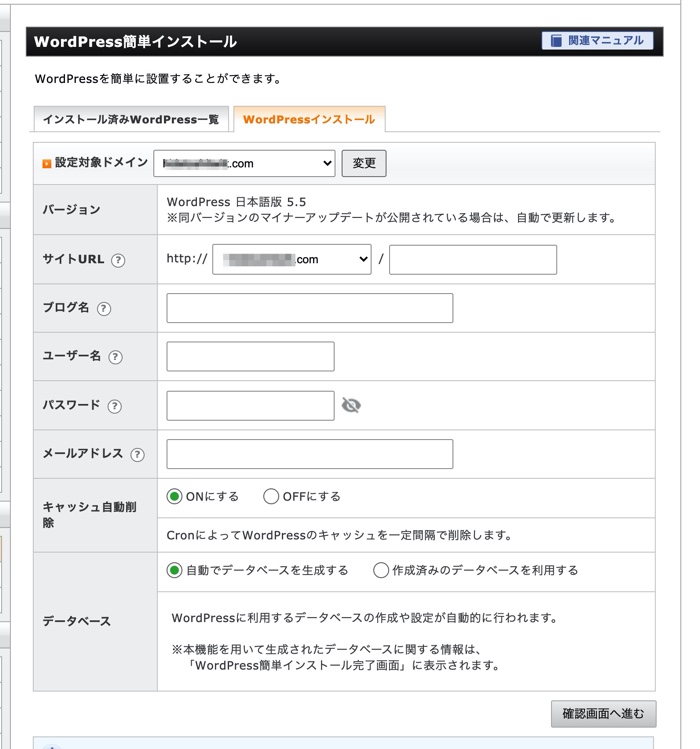Open the サイトURL domain dropdown
This screenshot has height=749, width=700.
click(291, 259)
